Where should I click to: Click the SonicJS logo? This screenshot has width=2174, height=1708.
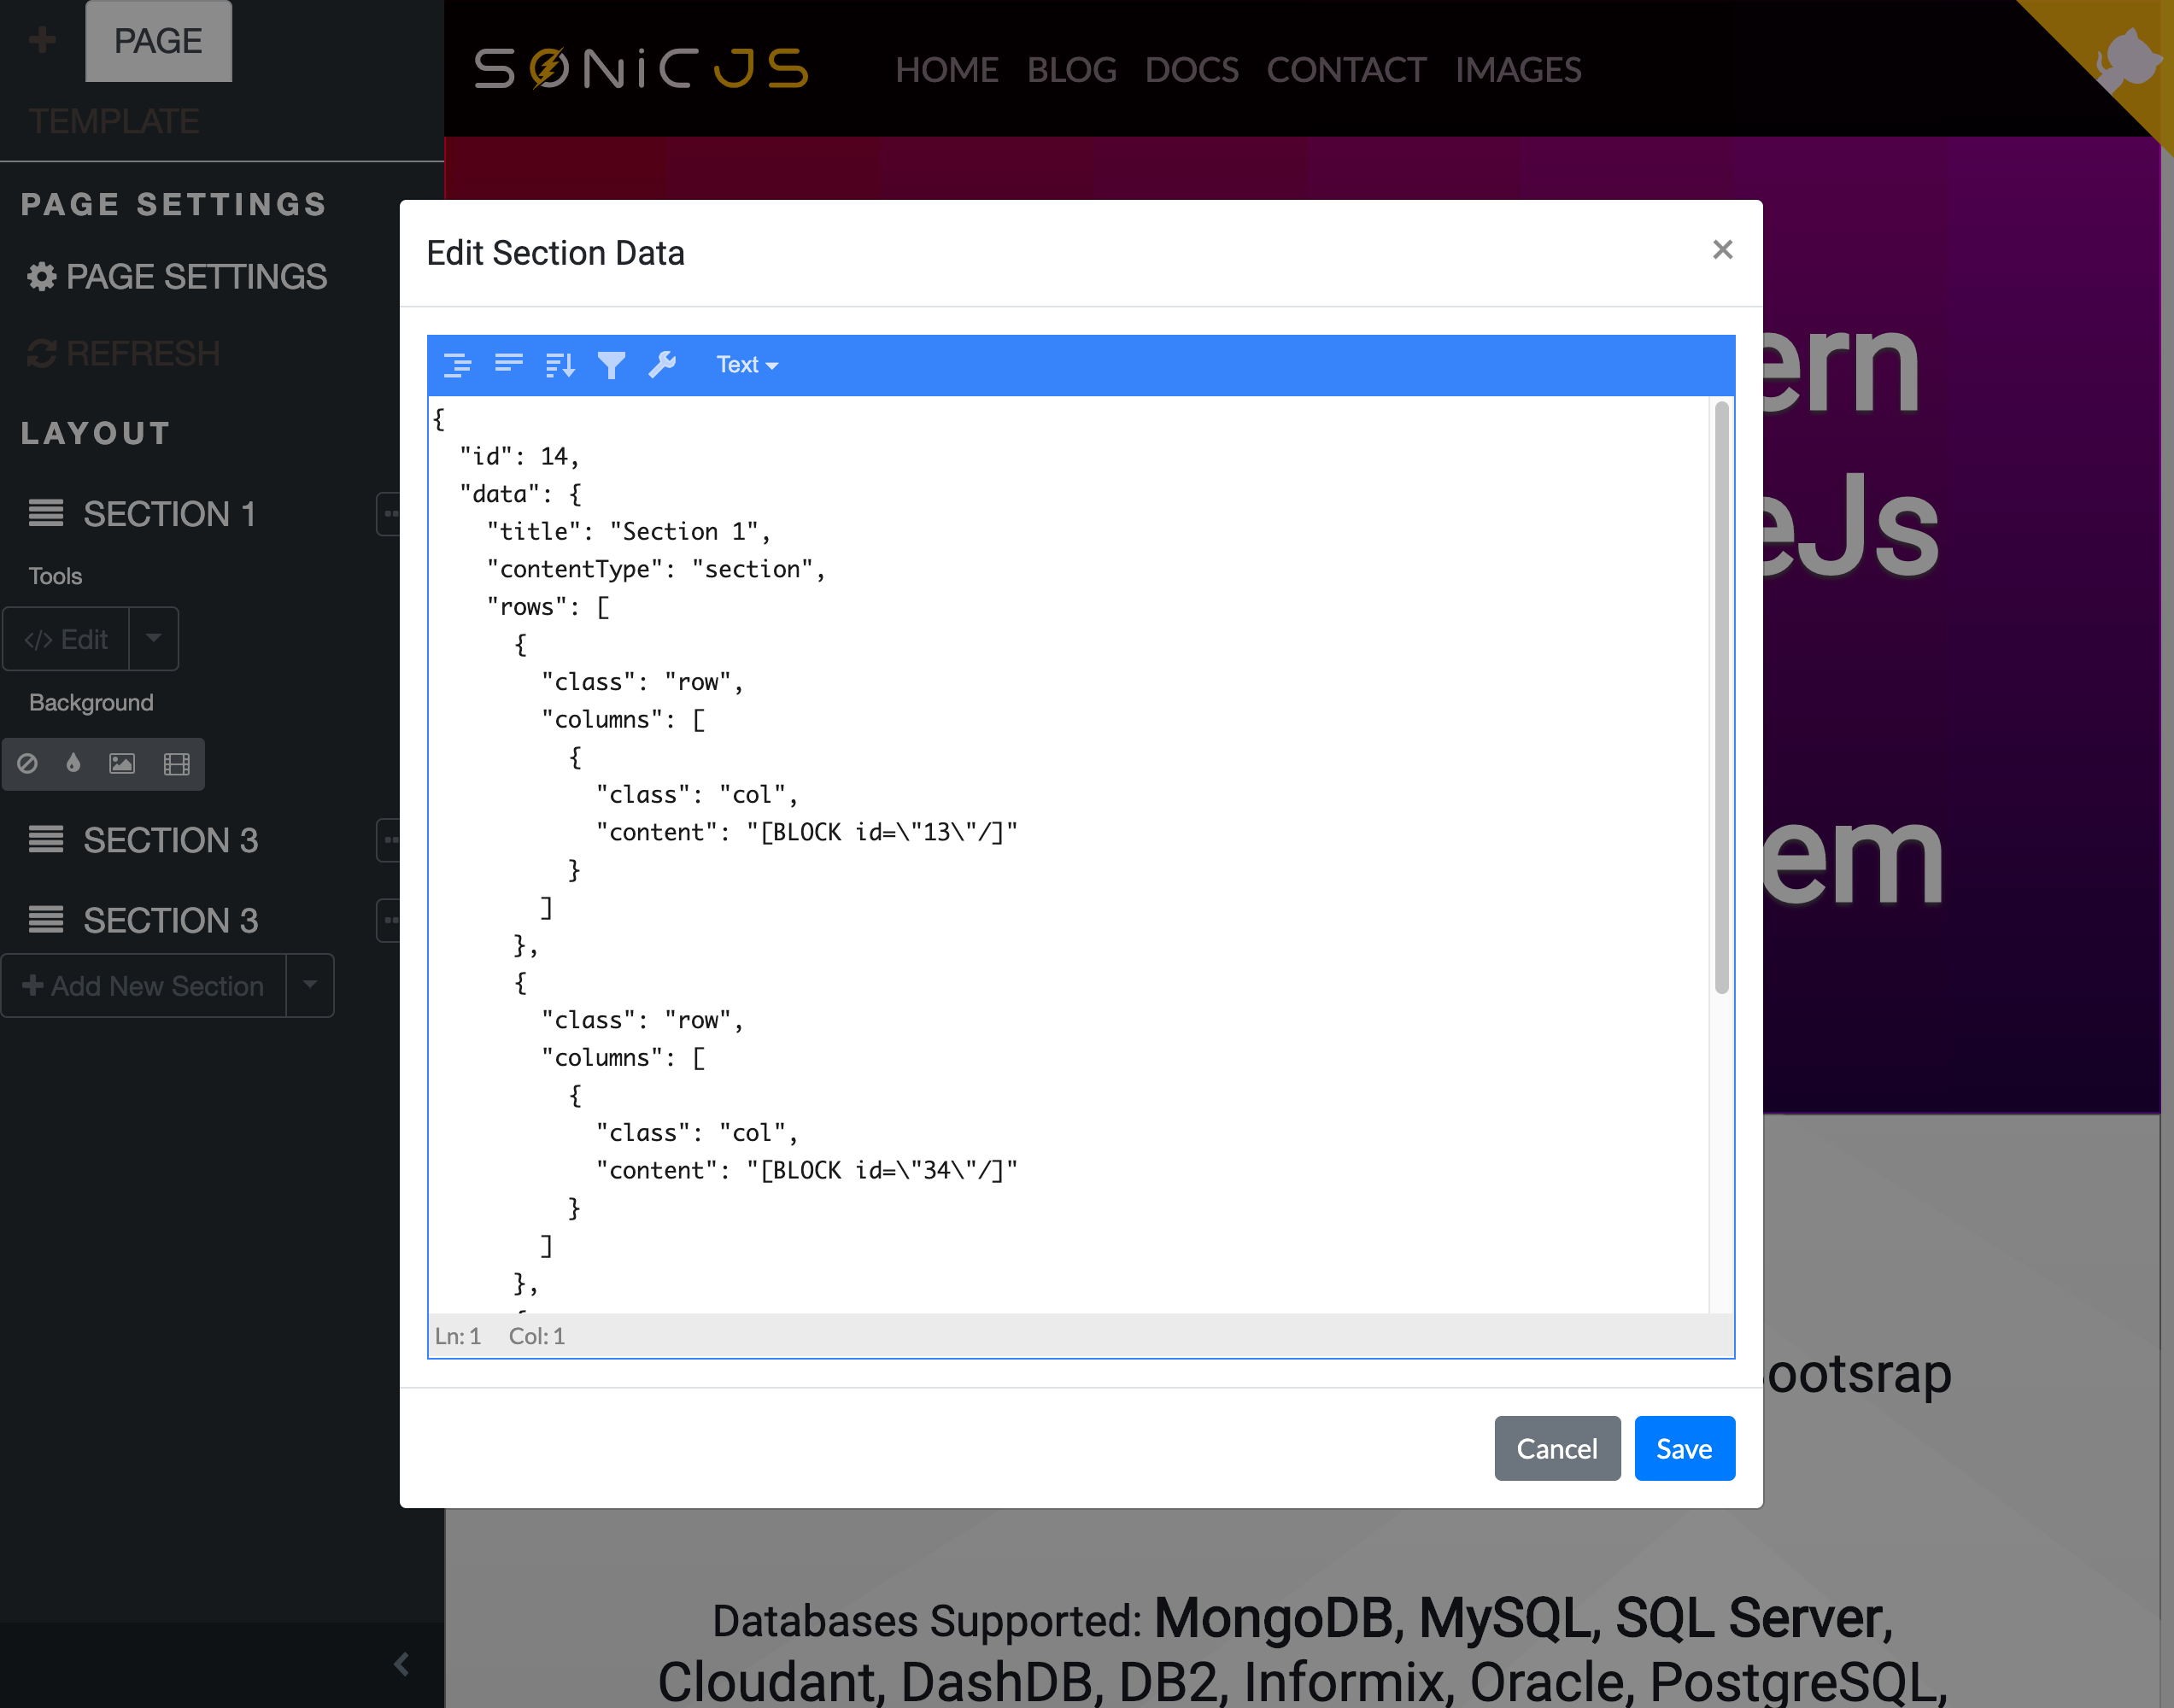coord(641,69)
